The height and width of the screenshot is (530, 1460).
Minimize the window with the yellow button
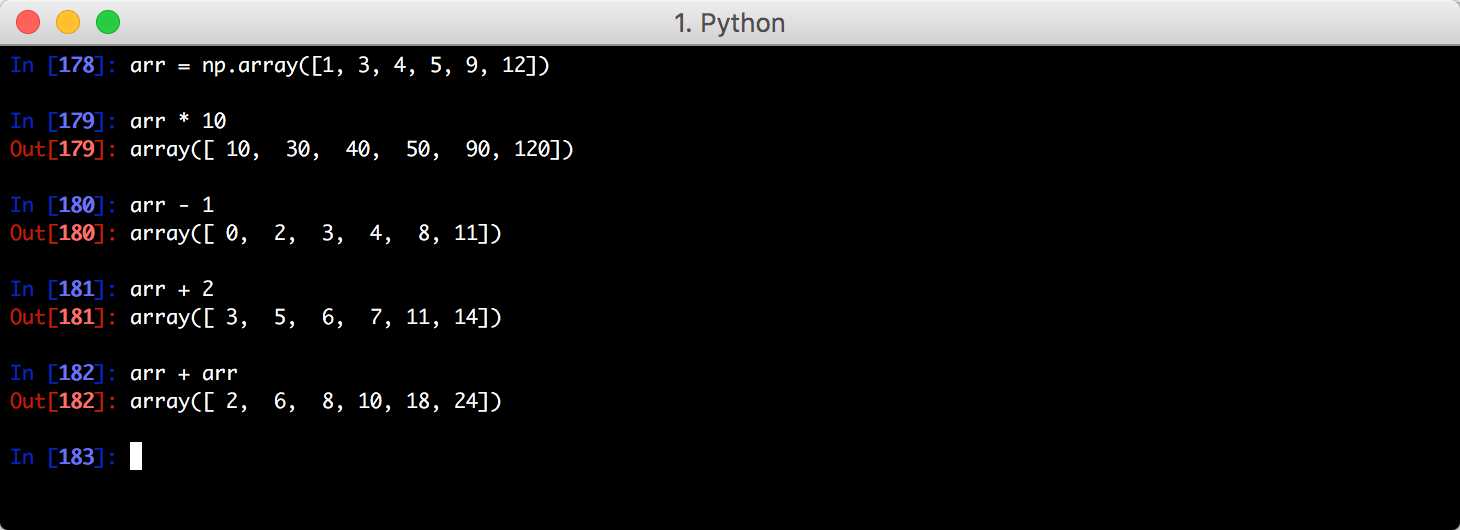68,21
